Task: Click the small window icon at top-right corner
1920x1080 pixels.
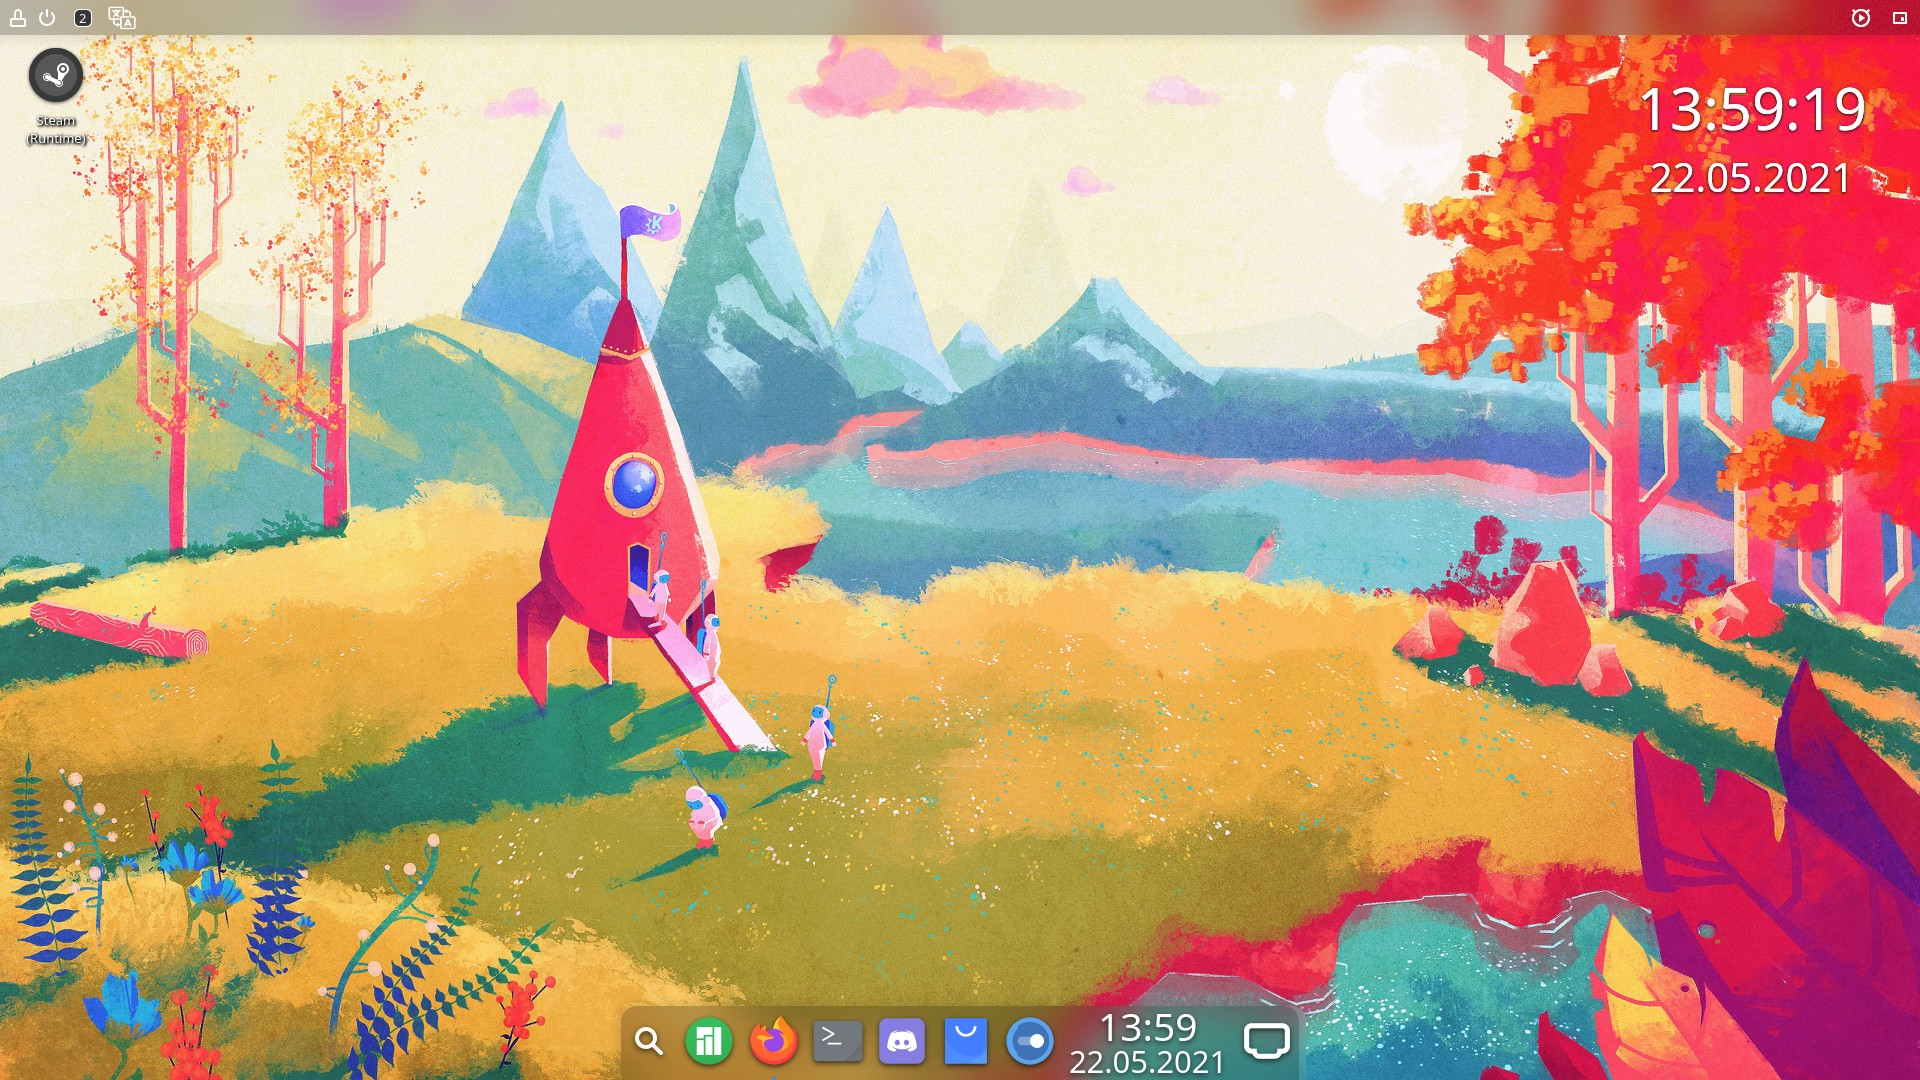Action: [1899, 18]
